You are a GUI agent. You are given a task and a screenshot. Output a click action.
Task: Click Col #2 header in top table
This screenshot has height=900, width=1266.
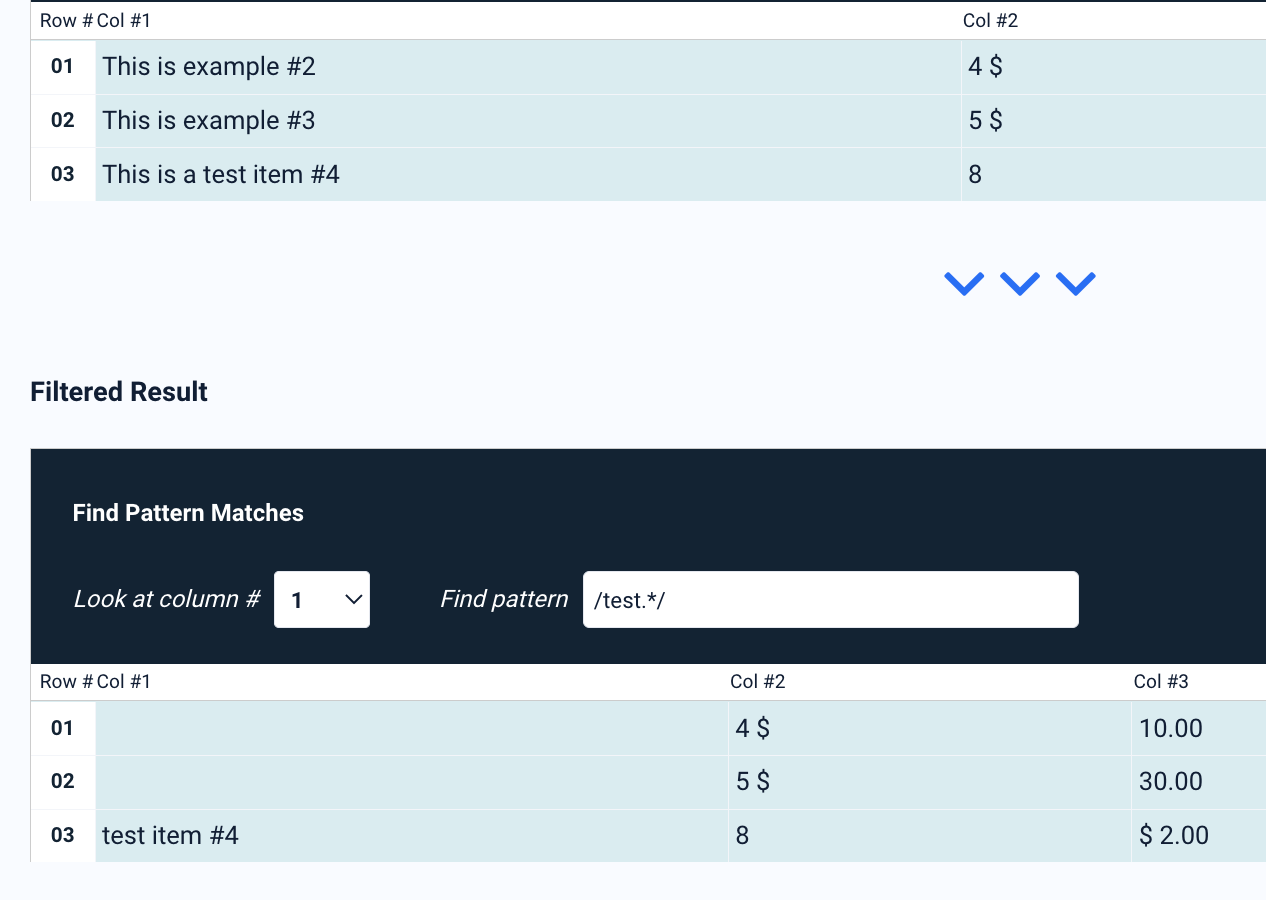click(x=990, y=21)
